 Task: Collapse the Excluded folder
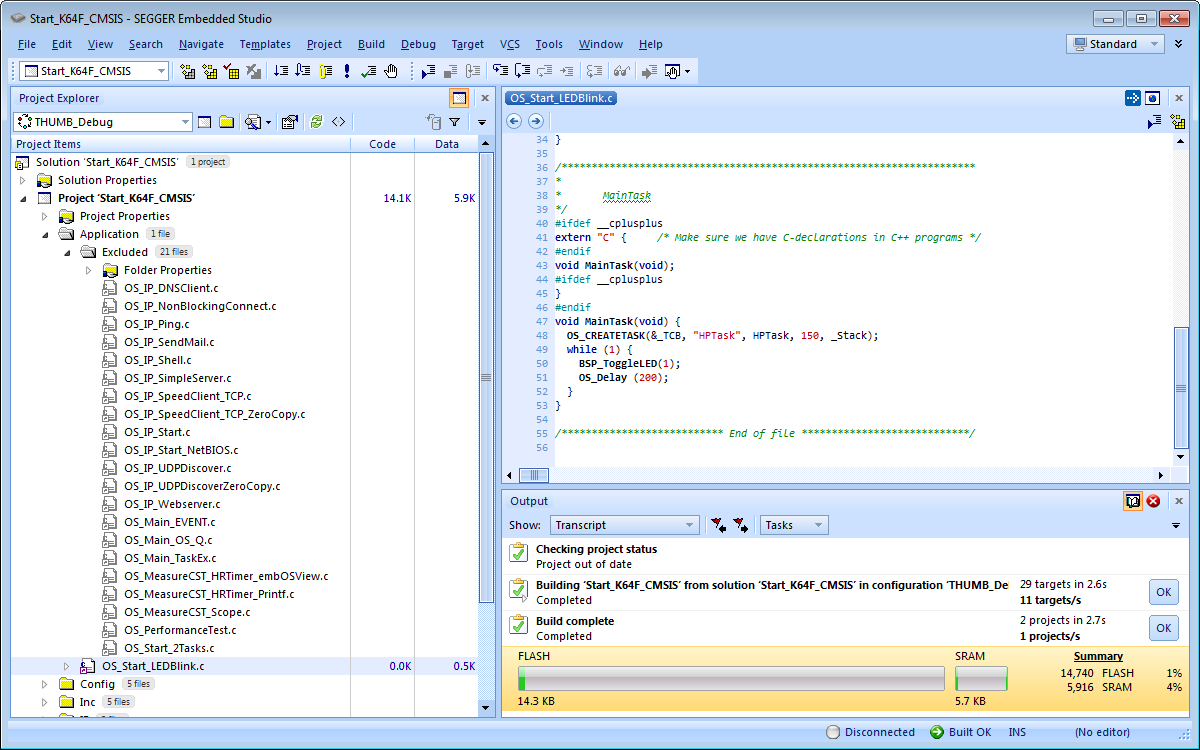[67, 252]
